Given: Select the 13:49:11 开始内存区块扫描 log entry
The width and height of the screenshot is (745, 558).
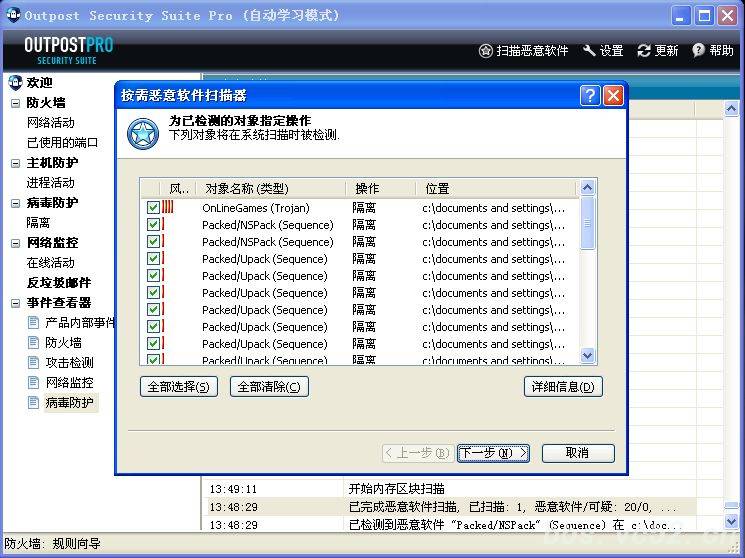Looking at the screenshot, I should (x=451, y=489).
